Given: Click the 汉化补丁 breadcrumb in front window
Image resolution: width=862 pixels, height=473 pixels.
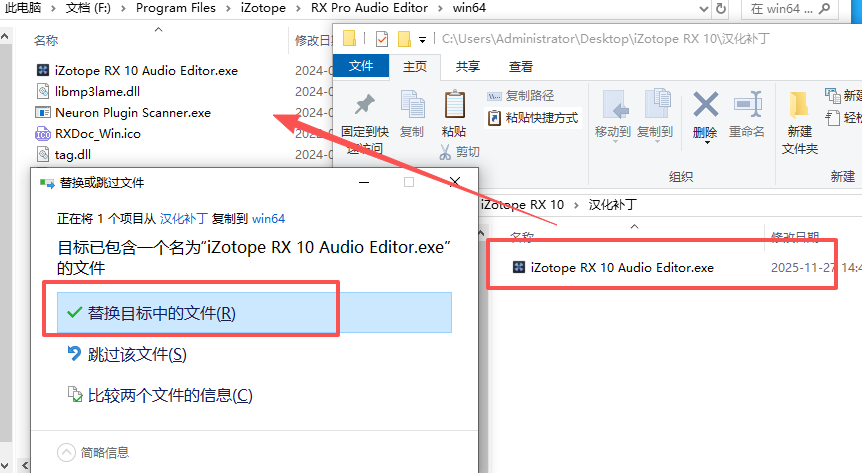Looking at the screenshot, I should point(612,205).
